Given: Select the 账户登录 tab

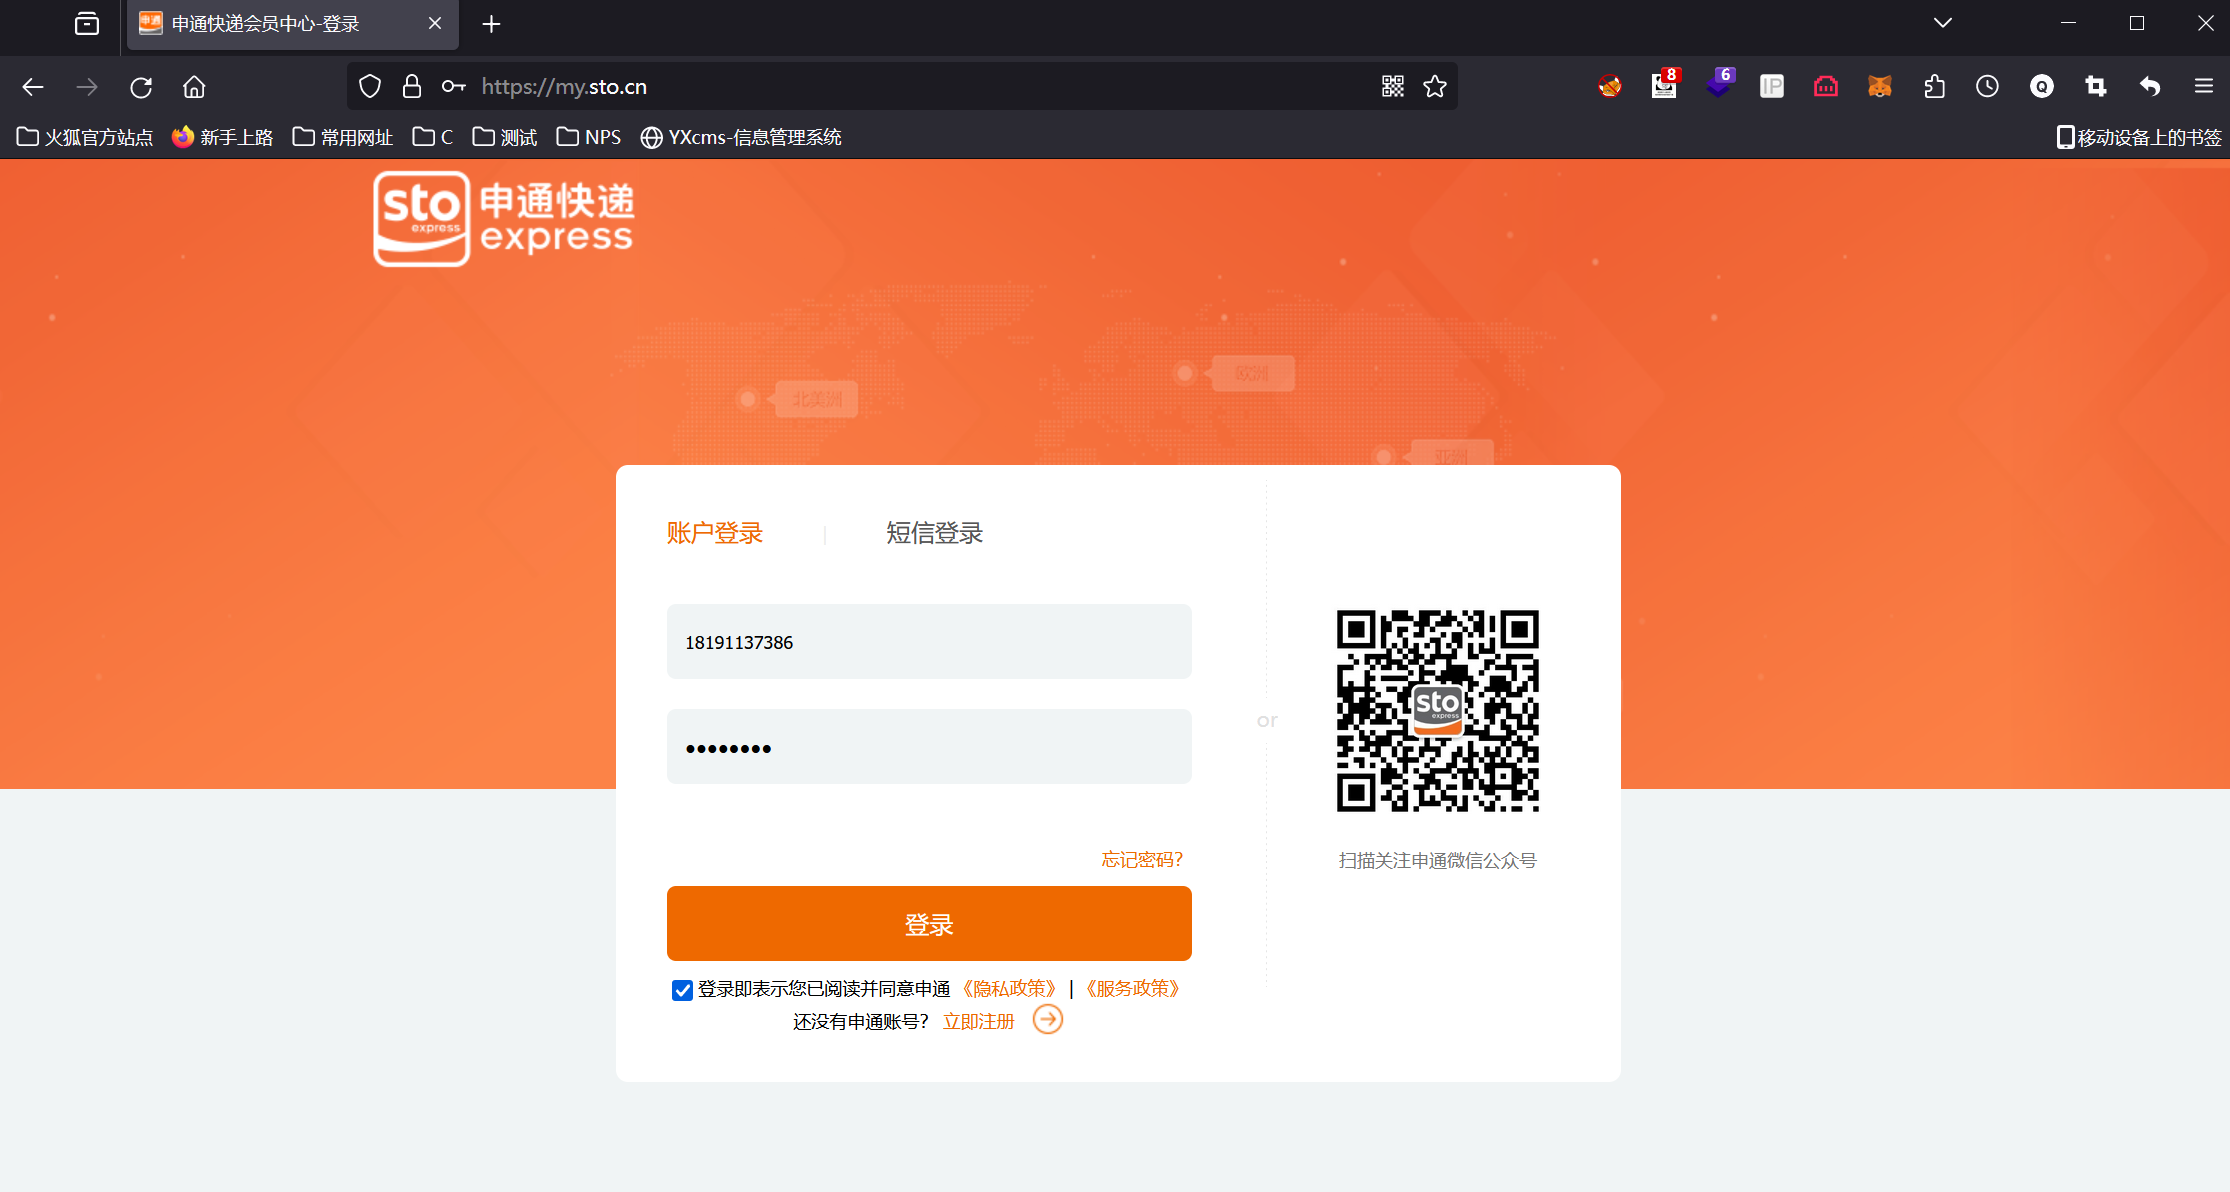Looking at the screenshot, I should click(715, 533).
